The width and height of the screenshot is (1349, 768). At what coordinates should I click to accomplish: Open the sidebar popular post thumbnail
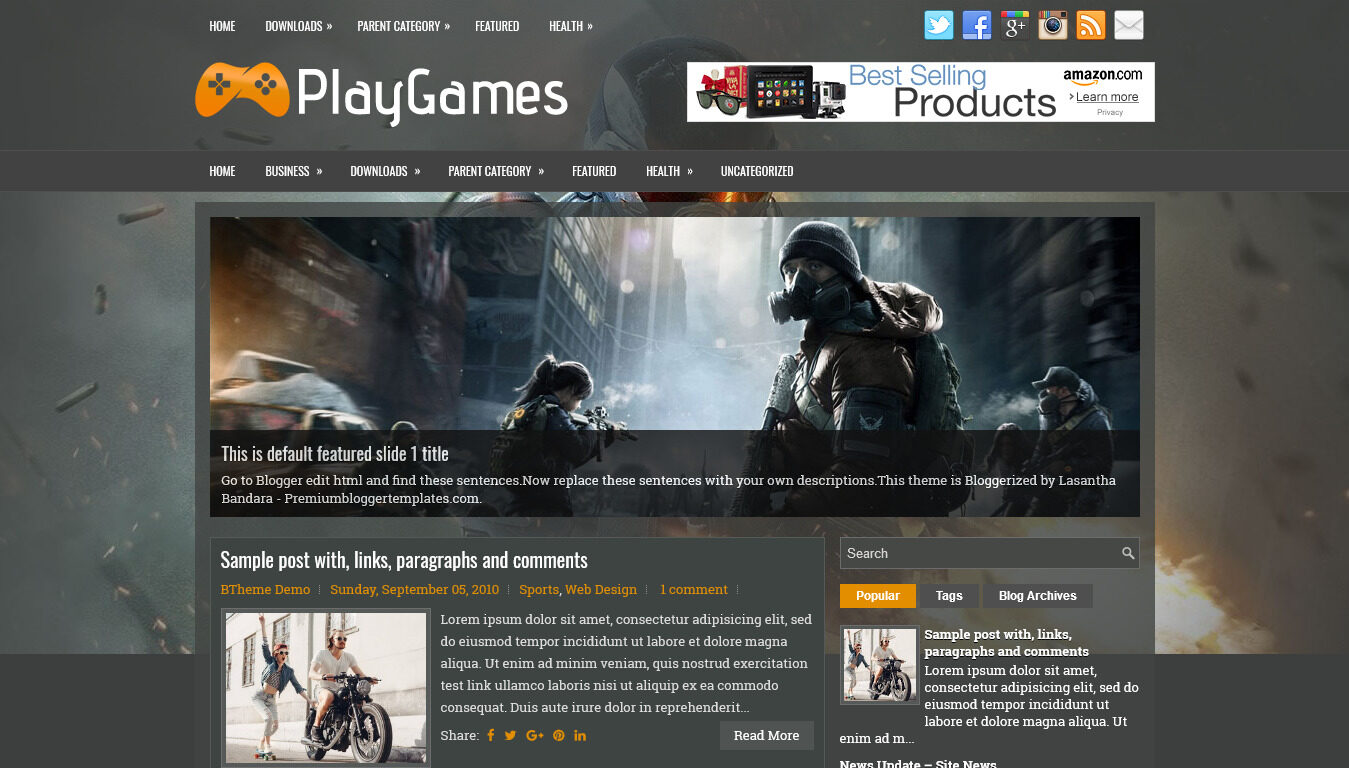tap(880, 665)
